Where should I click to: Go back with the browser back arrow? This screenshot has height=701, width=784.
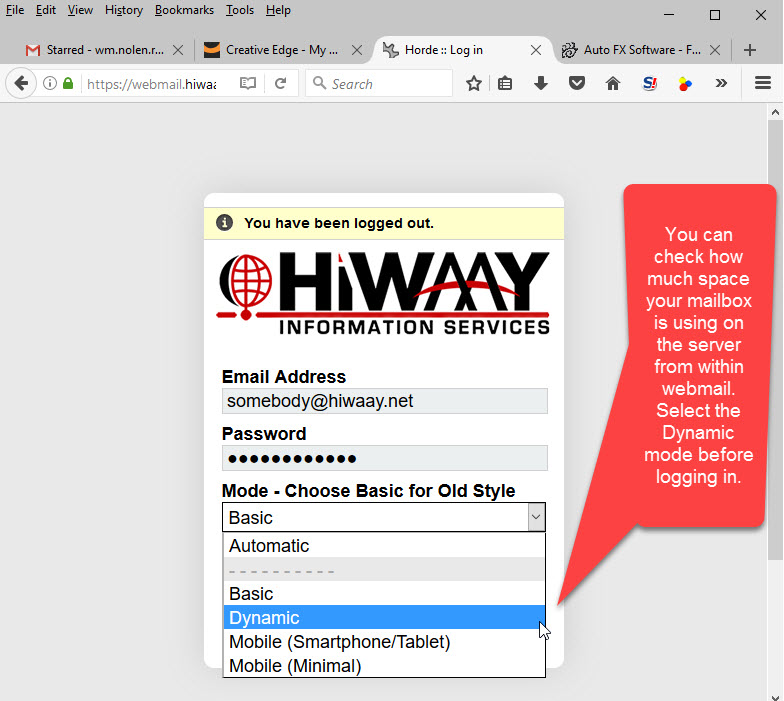(x=21, y=83)
